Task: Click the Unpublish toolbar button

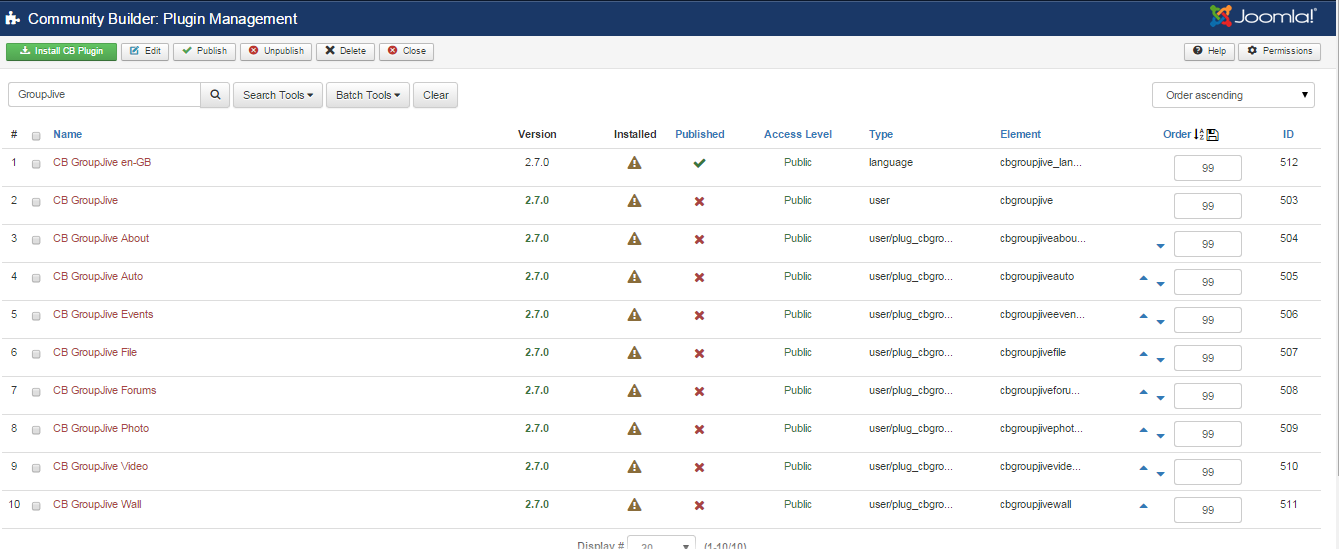Action: (276, 51)
